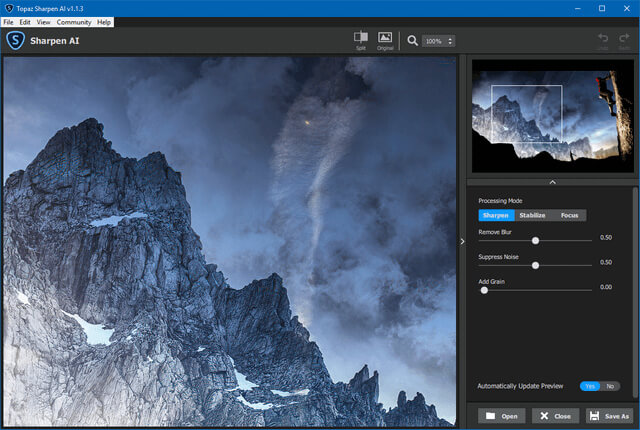640x430 pixels.
Task: Open the File menu
Action: 9,22
